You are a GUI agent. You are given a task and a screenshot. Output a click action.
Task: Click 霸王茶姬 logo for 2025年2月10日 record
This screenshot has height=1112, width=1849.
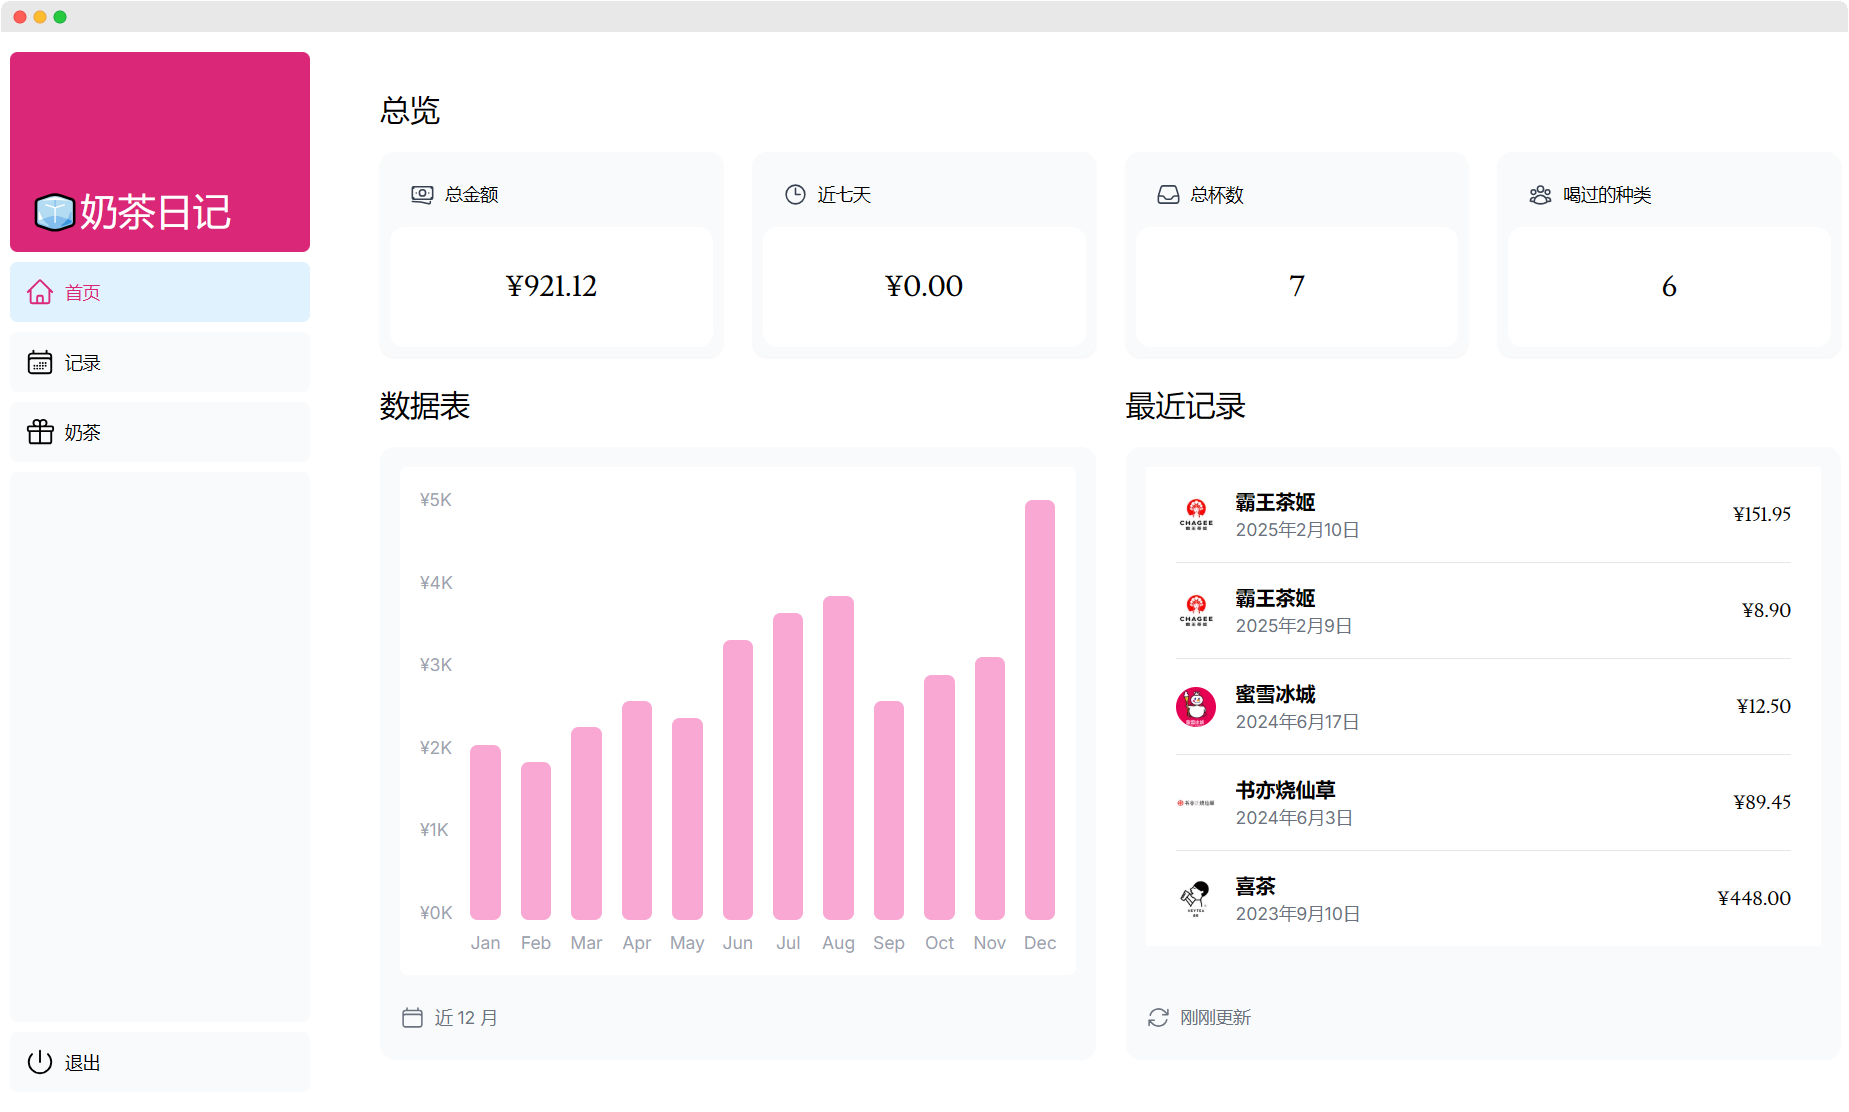(x=1196, y=514)
